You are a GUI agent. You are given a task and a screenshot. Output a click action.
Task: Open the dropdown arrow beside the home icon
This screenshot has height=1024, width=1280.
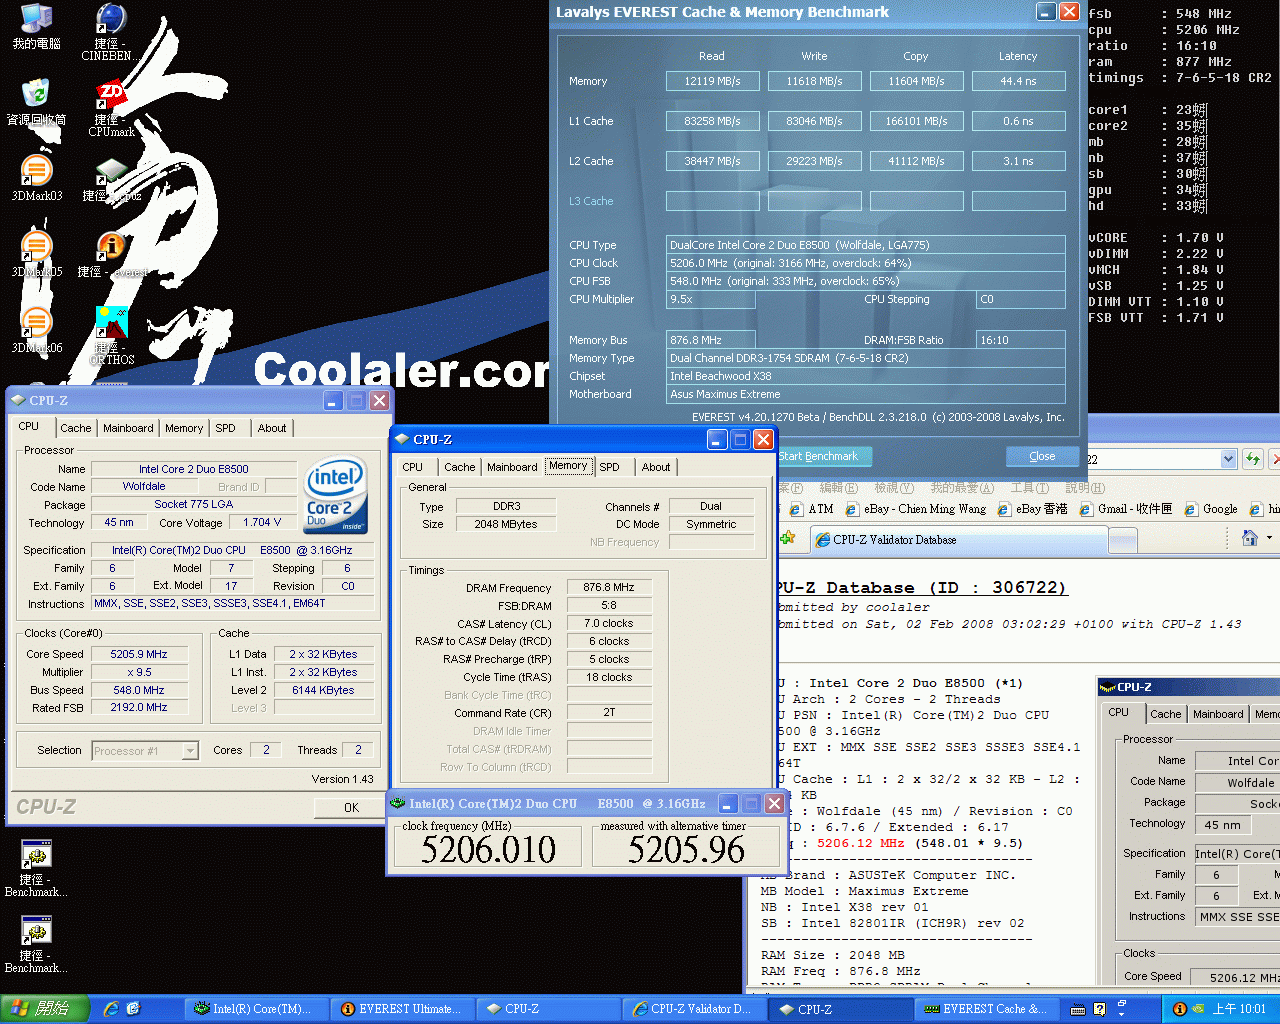coord(1269,538)
